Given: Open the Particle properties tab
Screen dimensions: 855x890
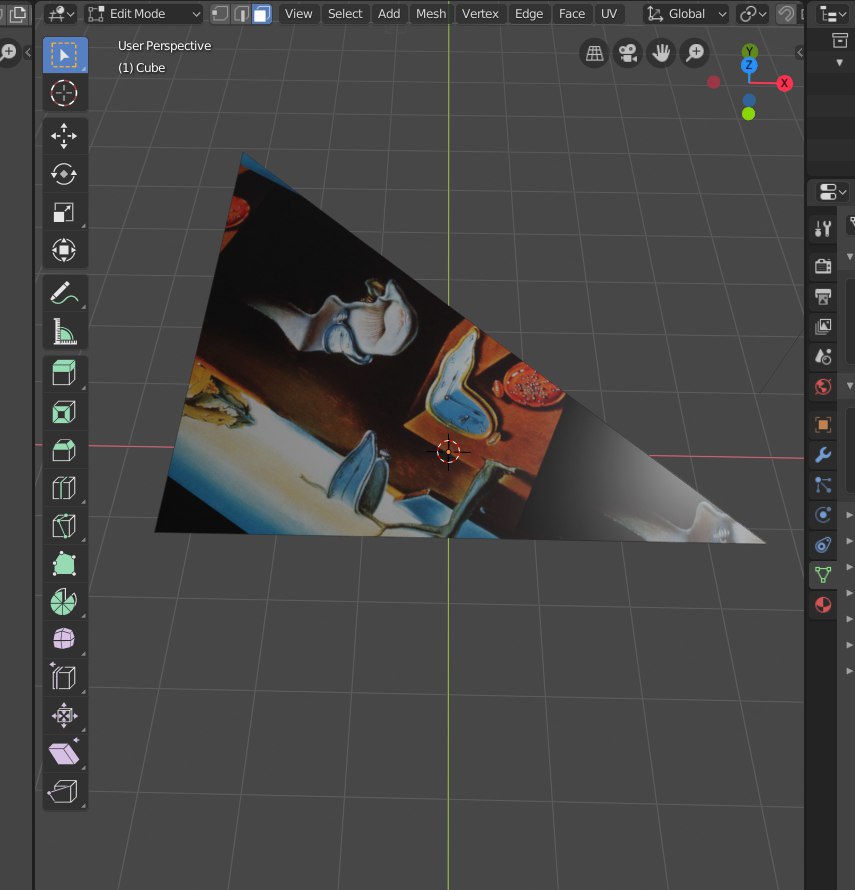Looking at the screenshot, I should (823, 485).
